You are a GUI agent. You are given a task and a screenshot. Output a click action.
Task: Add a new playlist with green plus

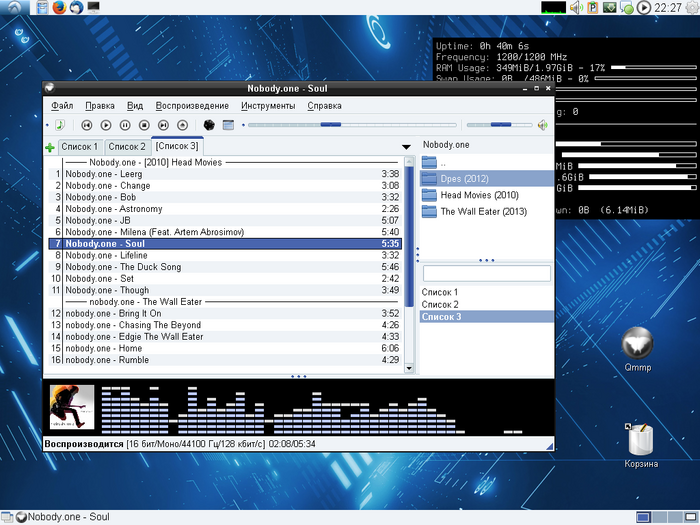(50, 147)
